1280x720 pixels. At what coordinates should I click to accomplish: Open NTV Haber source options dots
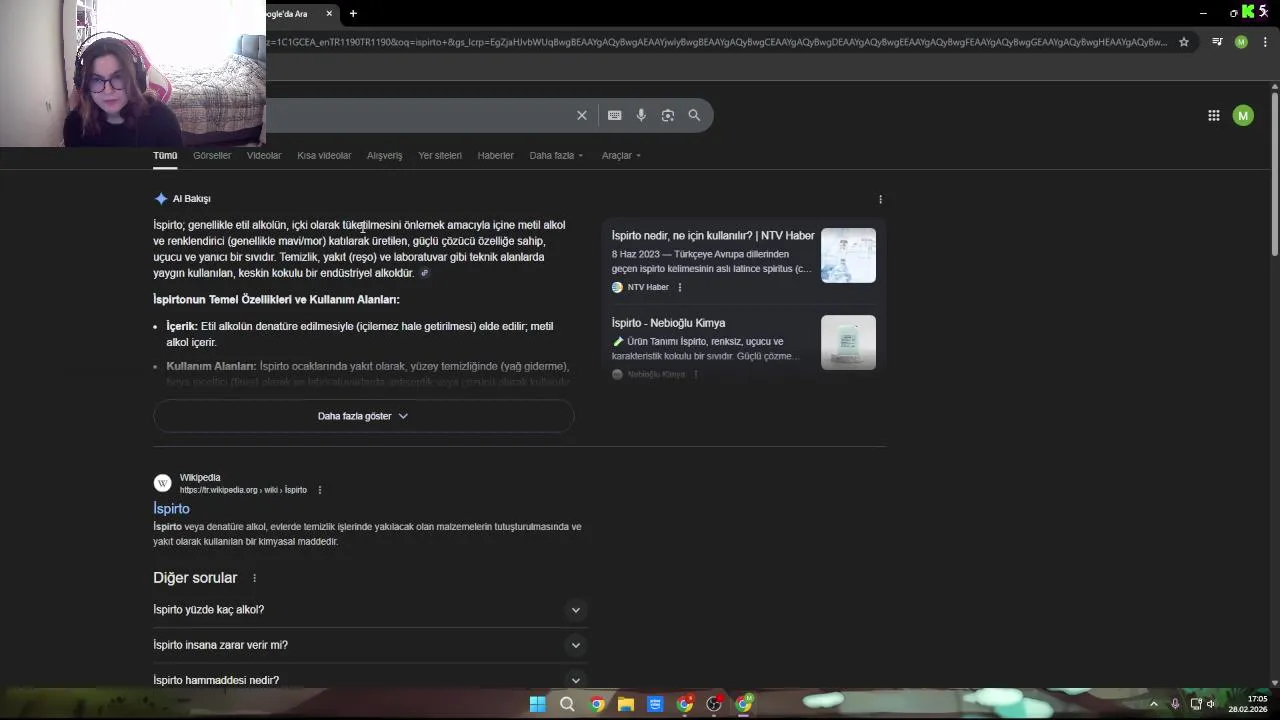click(x=680, y=287)
